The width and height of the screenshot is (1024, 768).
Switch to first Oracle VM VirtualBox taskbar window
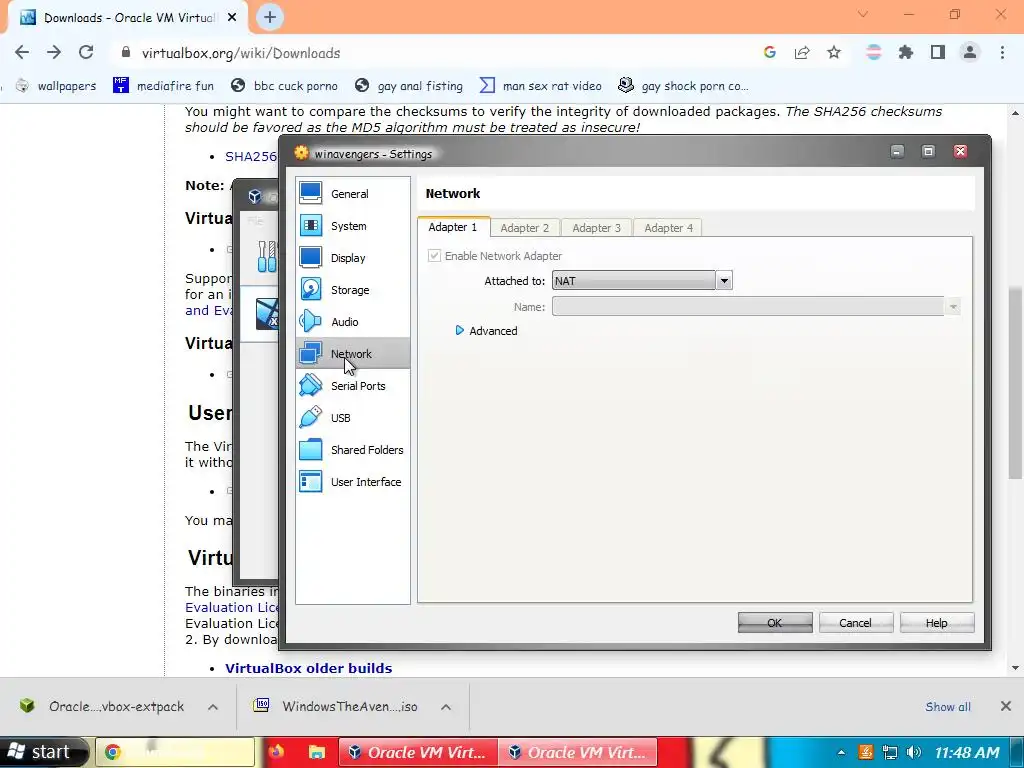(418, 752)
